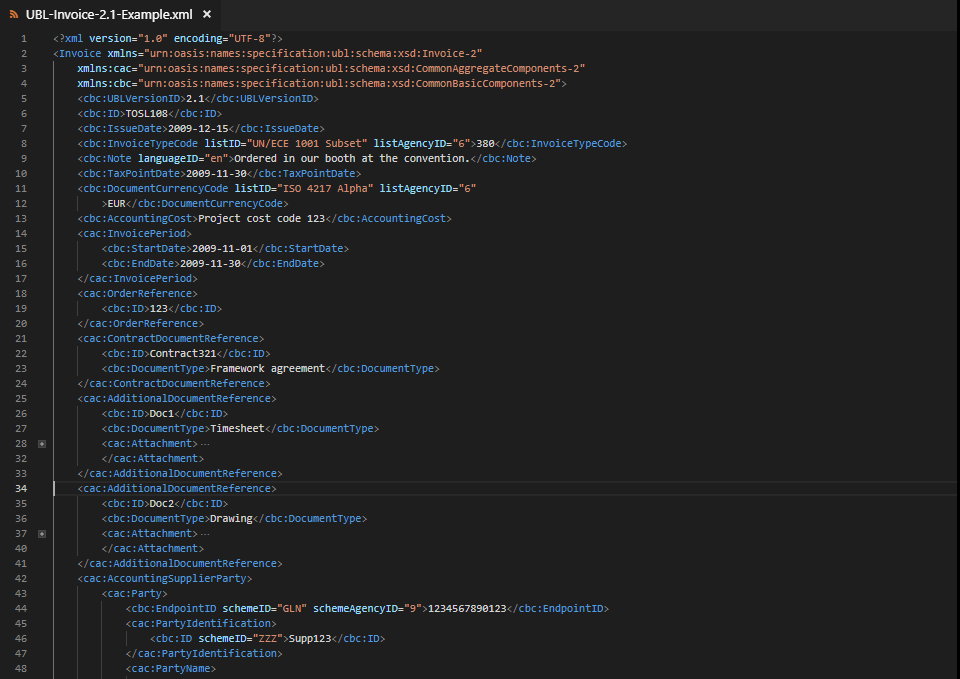Click the Drawing document type value
960x679 pixels.
click(x=231, y=518)
